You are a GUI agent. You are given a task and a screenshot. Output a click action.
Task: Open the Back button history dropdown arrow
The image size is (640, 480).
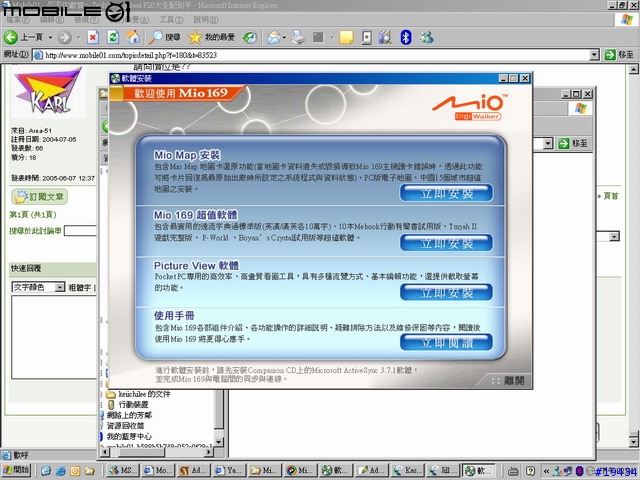(x=50, y=38)
